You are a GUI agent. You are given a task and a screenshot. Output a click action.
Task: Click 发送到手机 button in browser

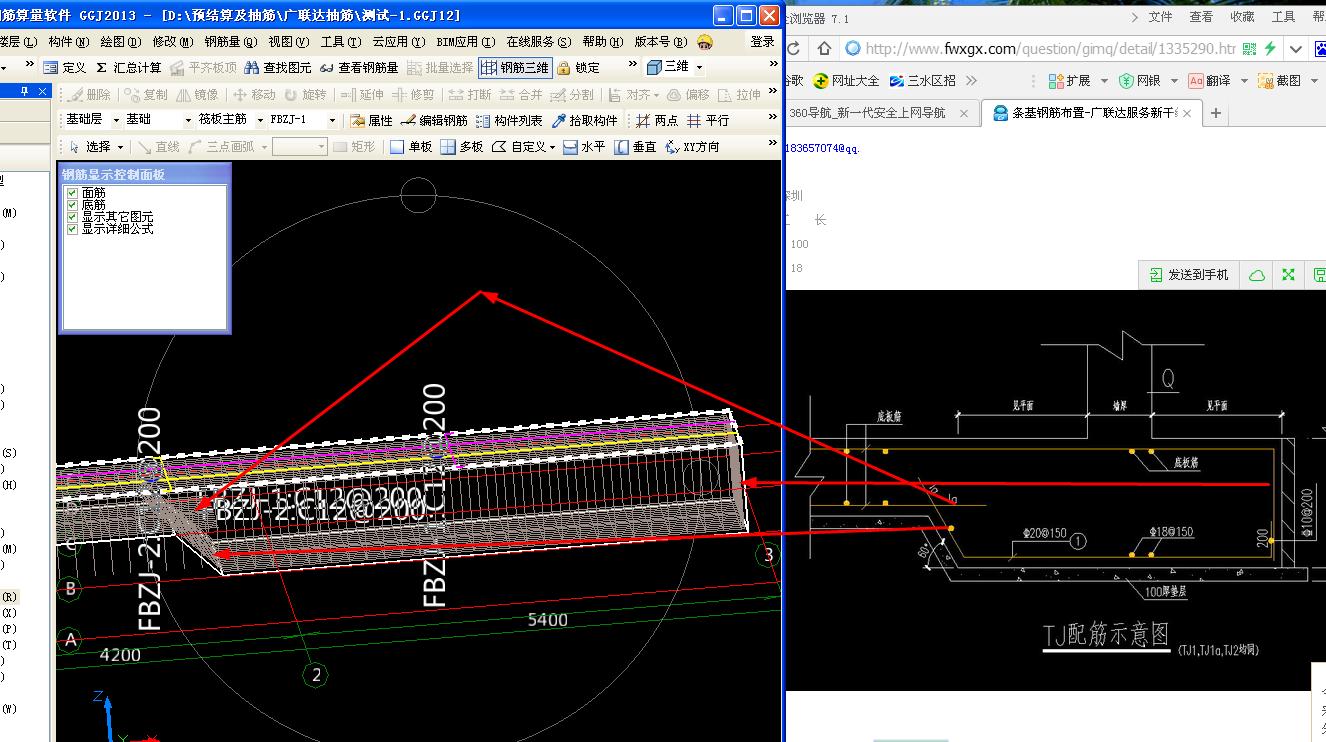click(x=1189, y=274)
